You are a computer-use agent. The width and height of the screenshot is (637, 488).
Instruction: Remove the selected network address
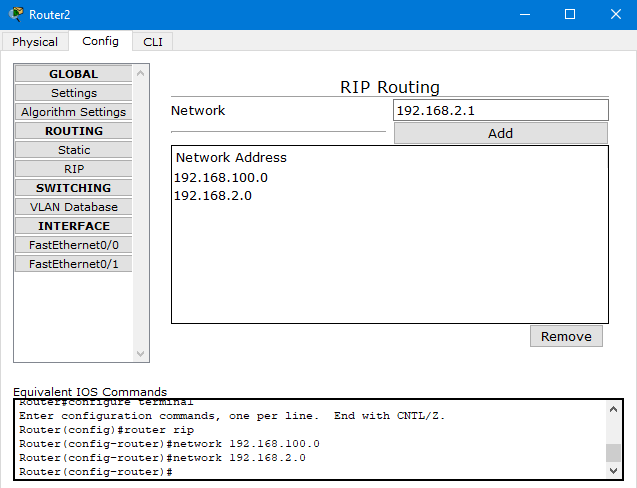tap(566, 336)
